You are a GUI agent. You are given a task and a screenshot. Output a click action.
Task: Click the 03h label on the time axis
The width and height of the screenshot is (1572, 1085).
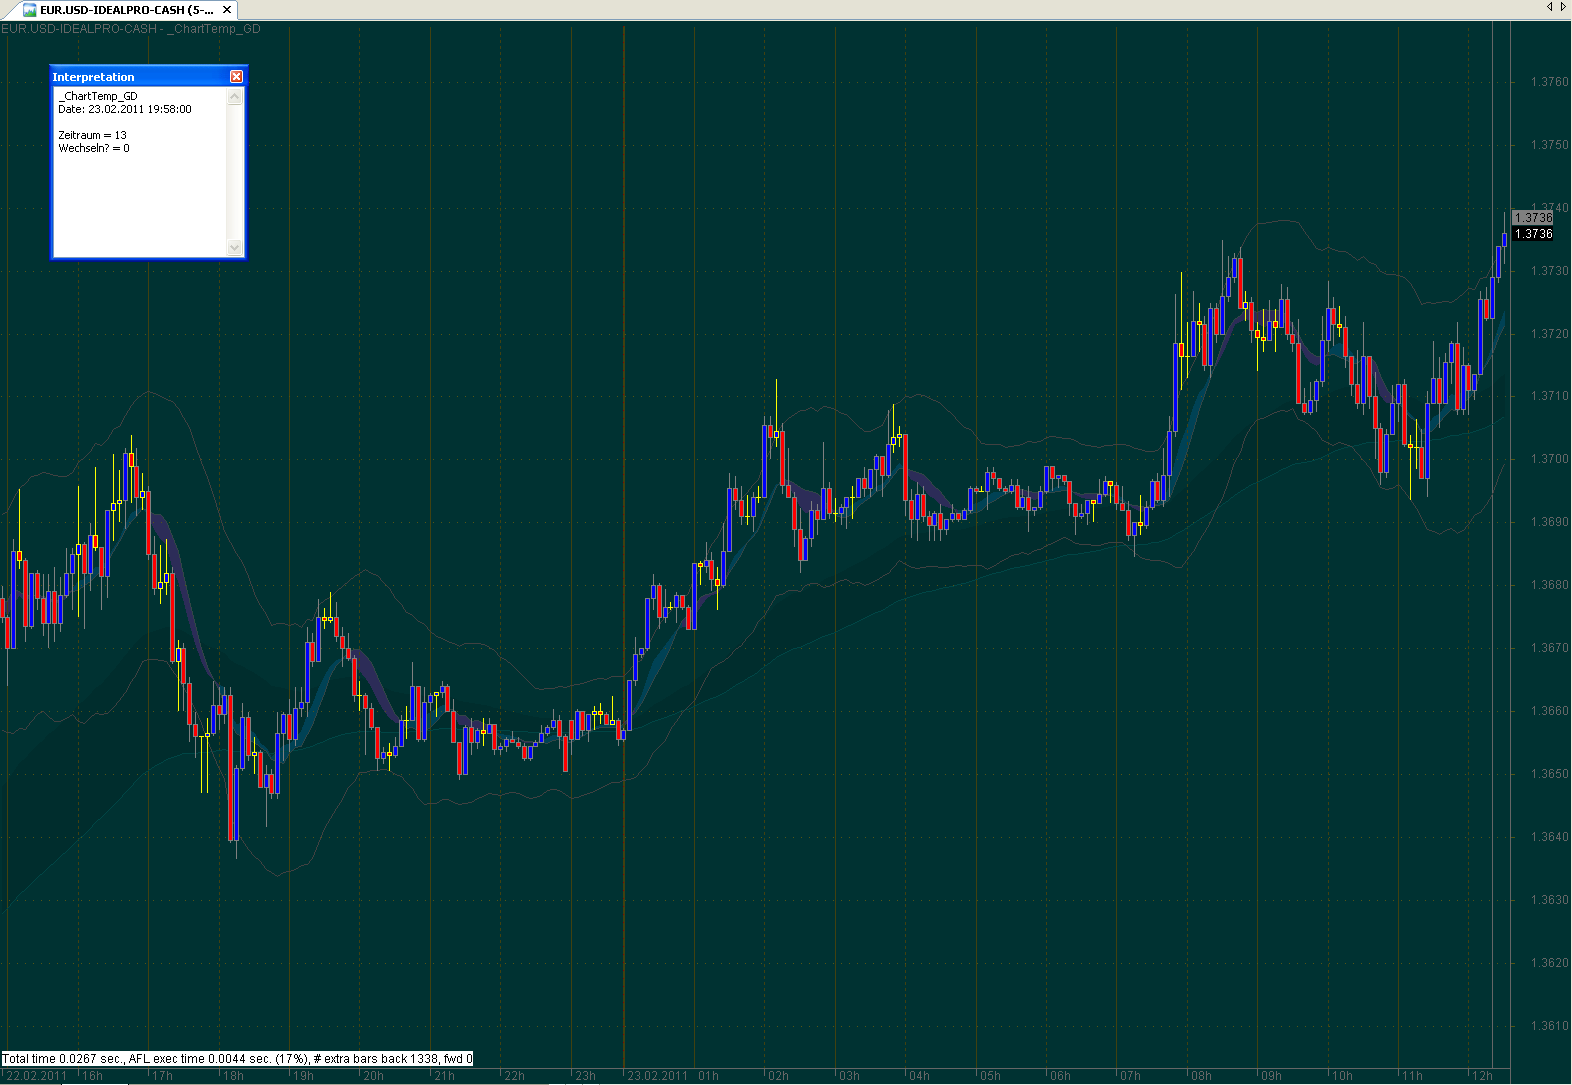pos(849,1076)
